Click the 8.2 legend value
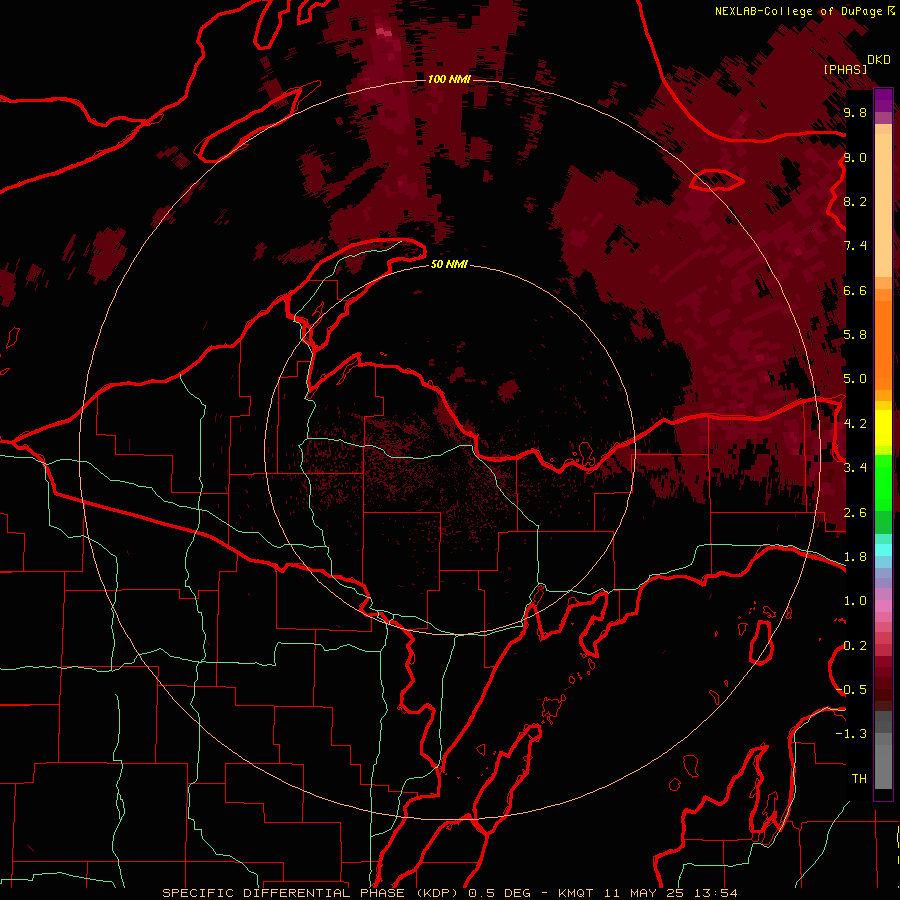The image size is (900, 900). 855,202
